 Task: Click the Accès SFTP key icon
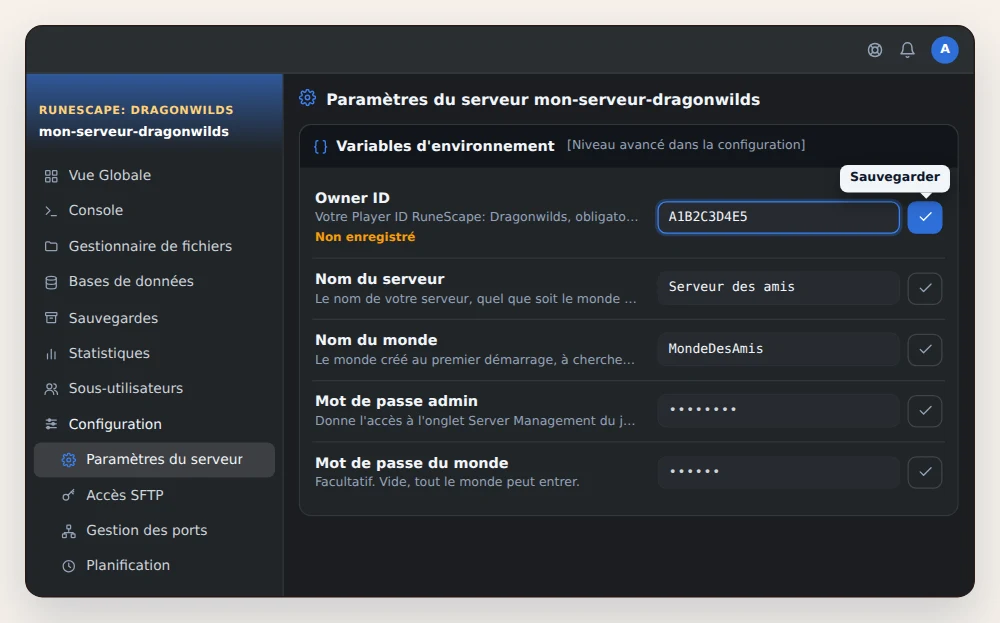click(x=68, y=495)
